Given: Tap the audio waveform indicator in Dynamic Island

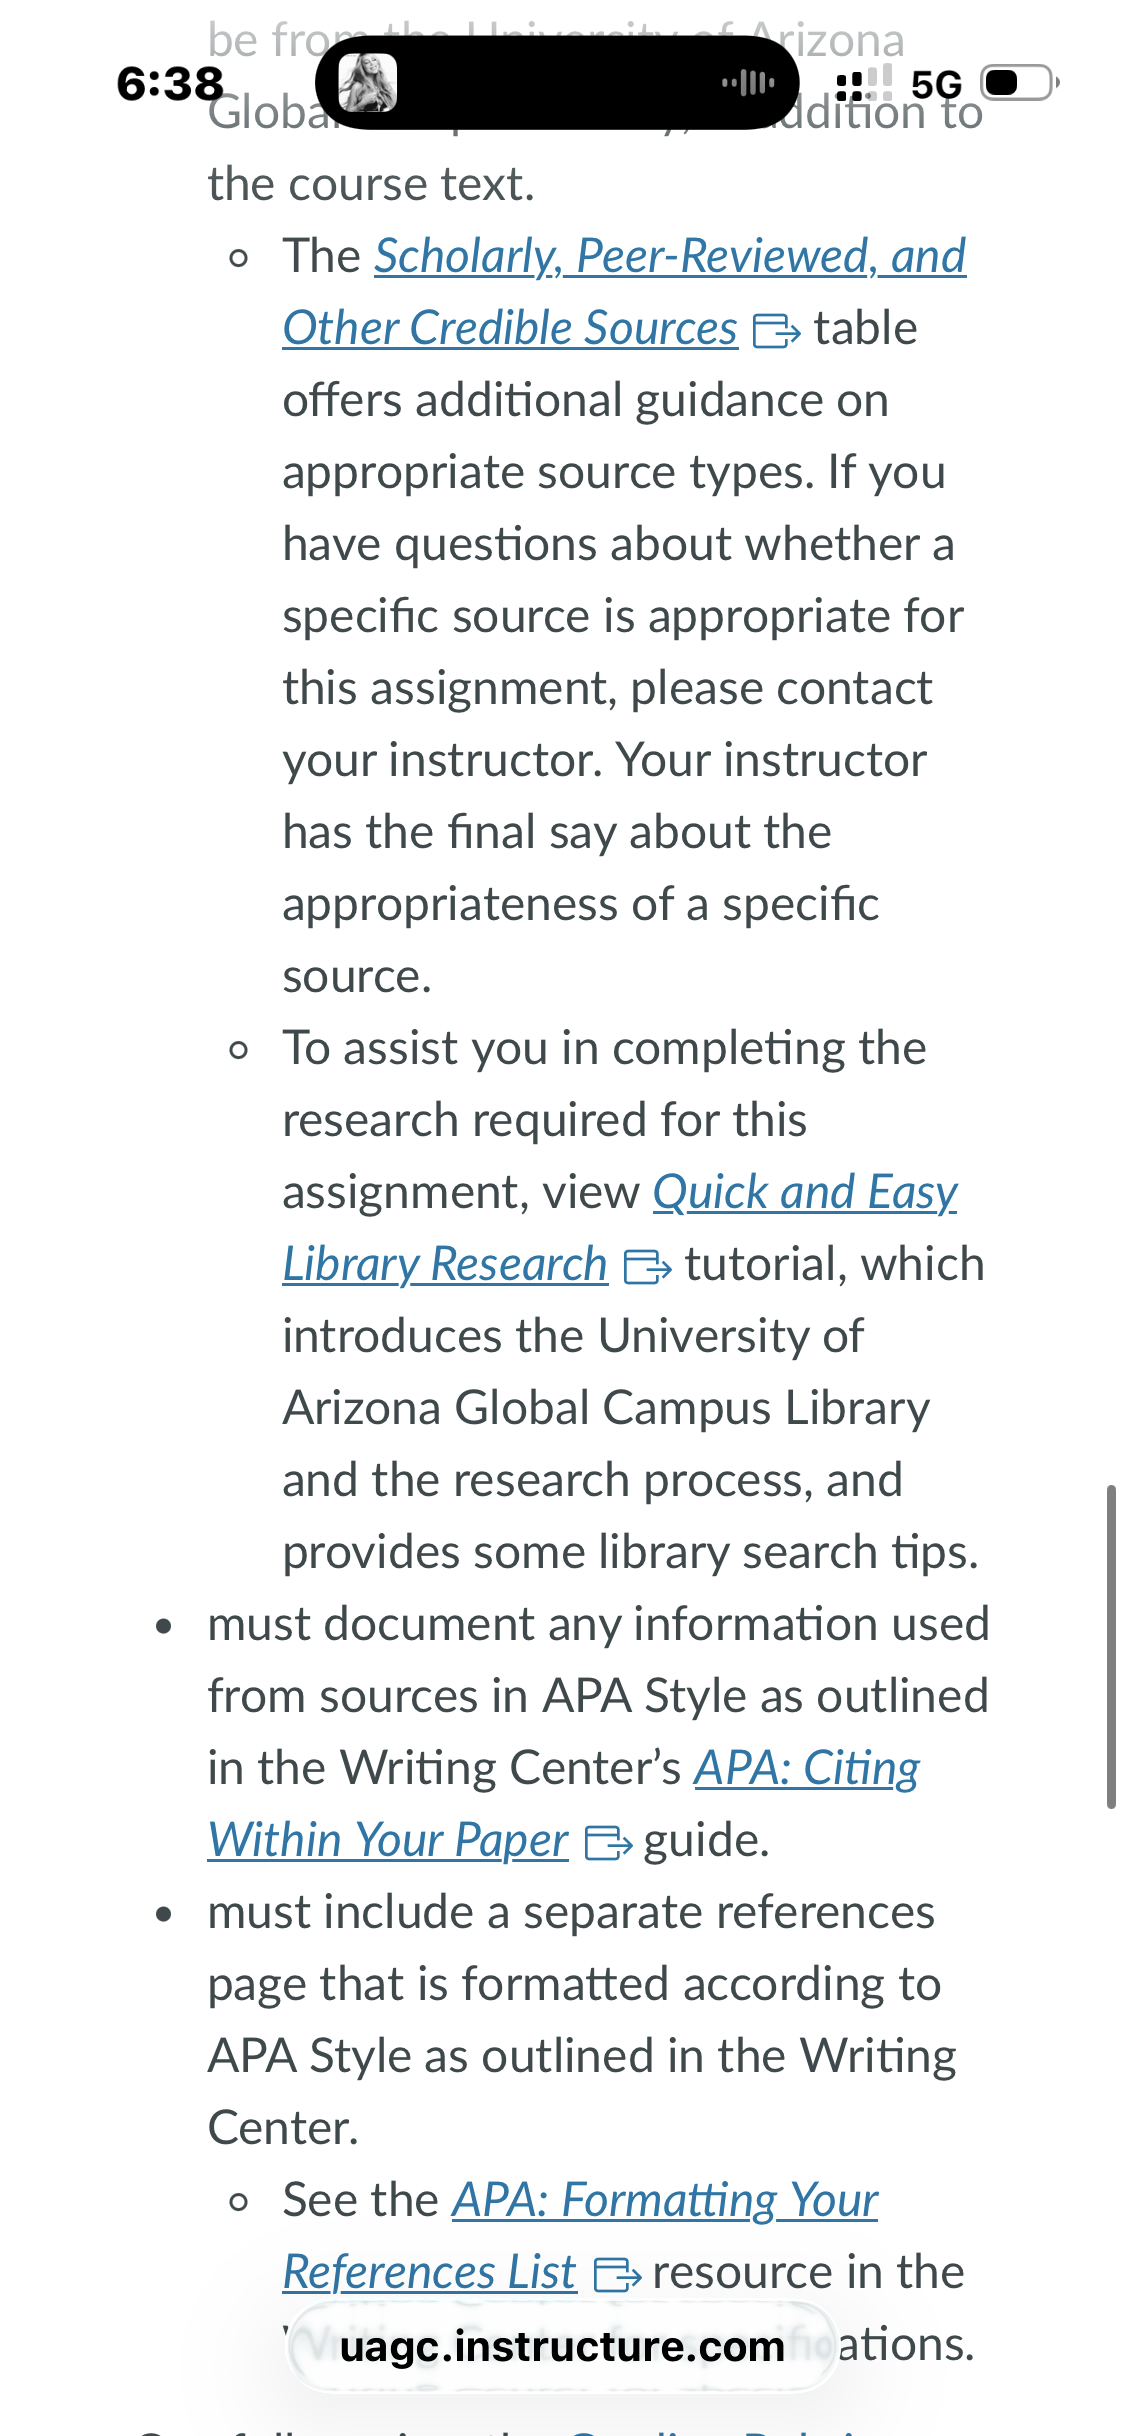Looking at the screenshot, I should tap(748, 83).
